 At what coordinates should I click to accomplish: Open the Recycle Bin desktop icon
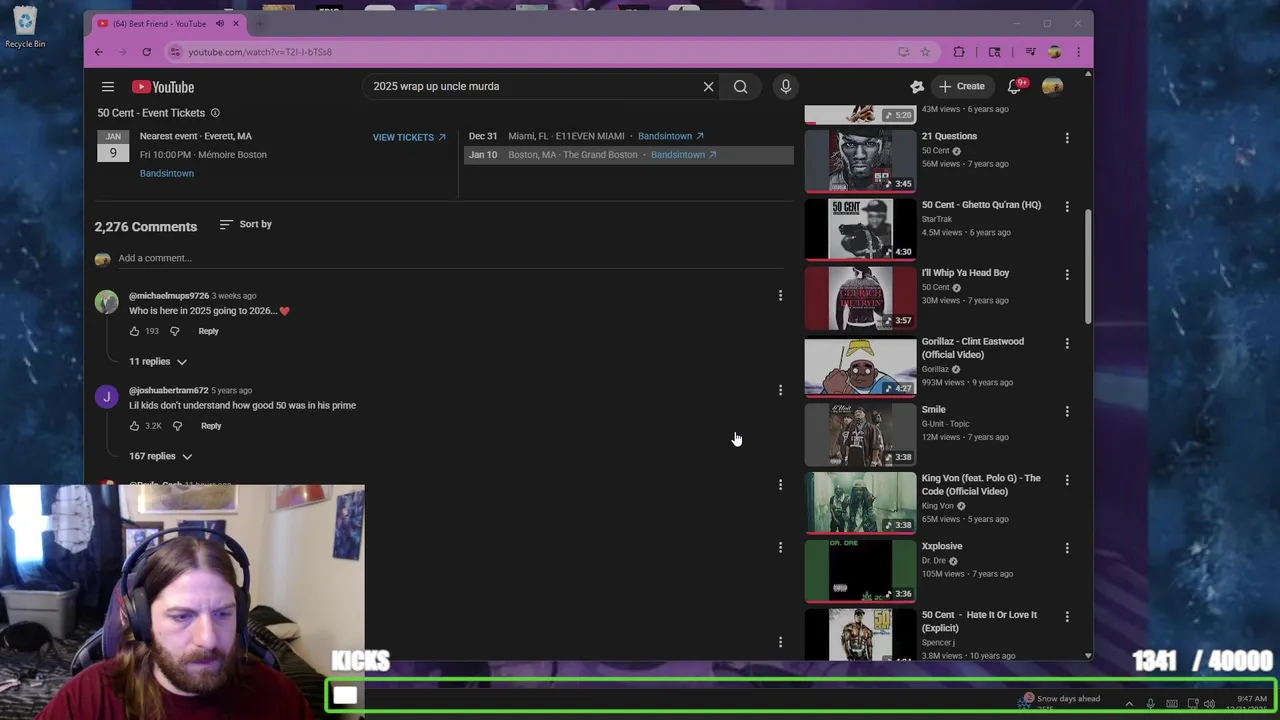coord(24,28)
